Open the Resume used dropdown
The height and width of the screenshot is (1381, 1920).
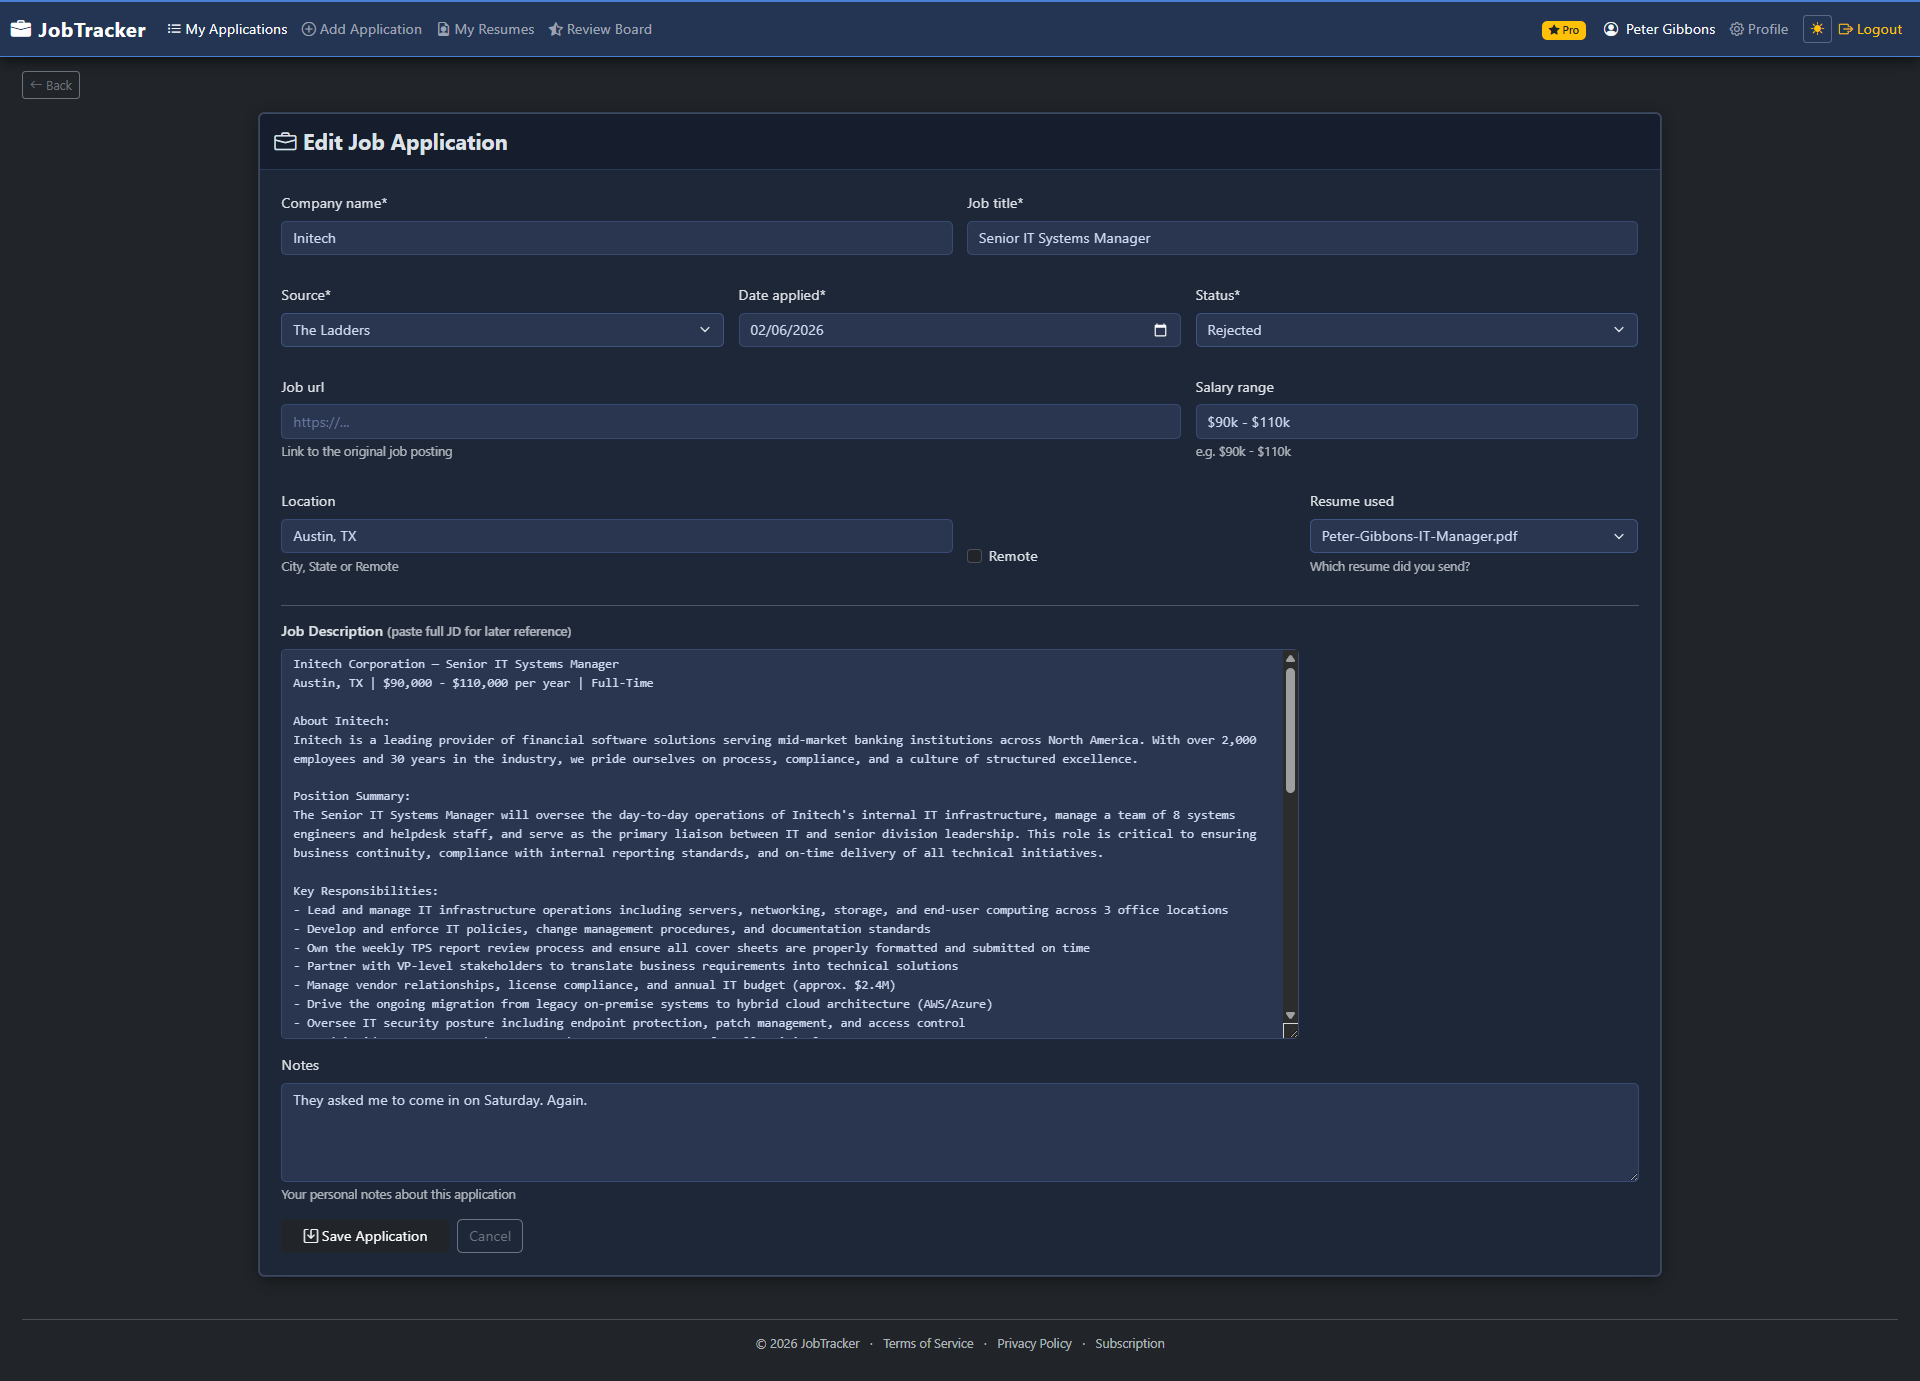[x=1472, y=536]
